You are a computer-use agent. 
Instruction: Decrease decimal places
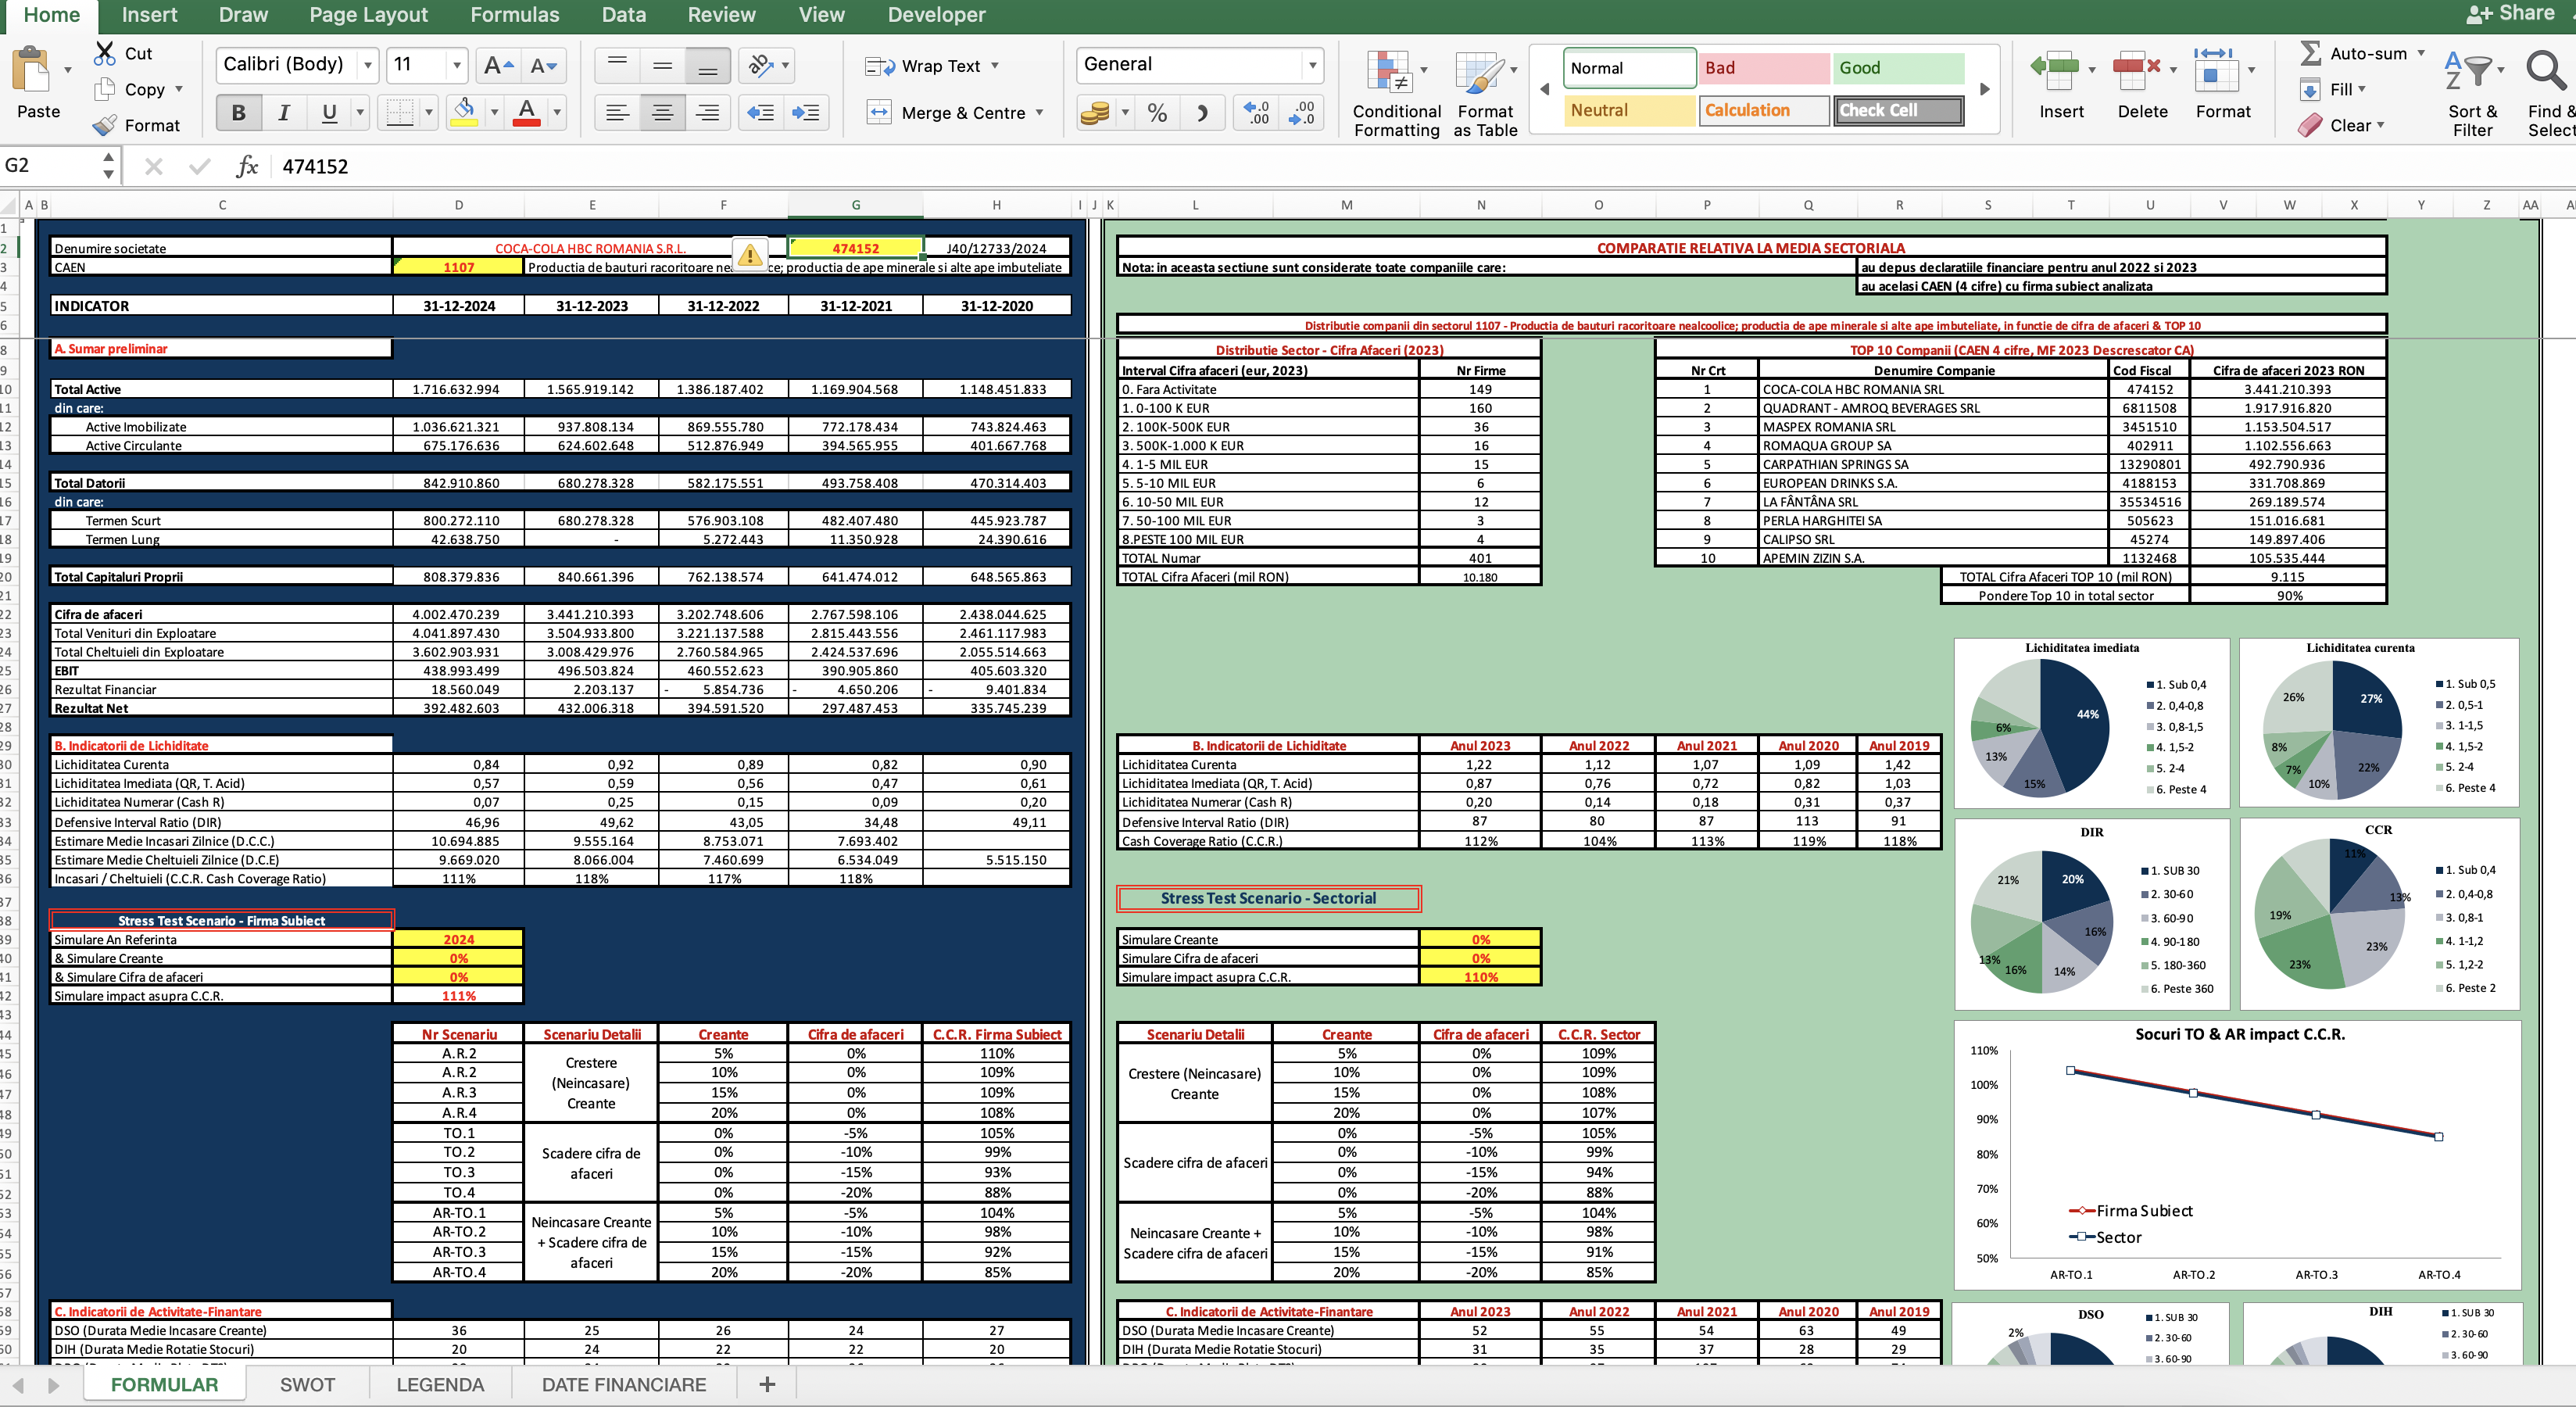tap(1301, 113)
